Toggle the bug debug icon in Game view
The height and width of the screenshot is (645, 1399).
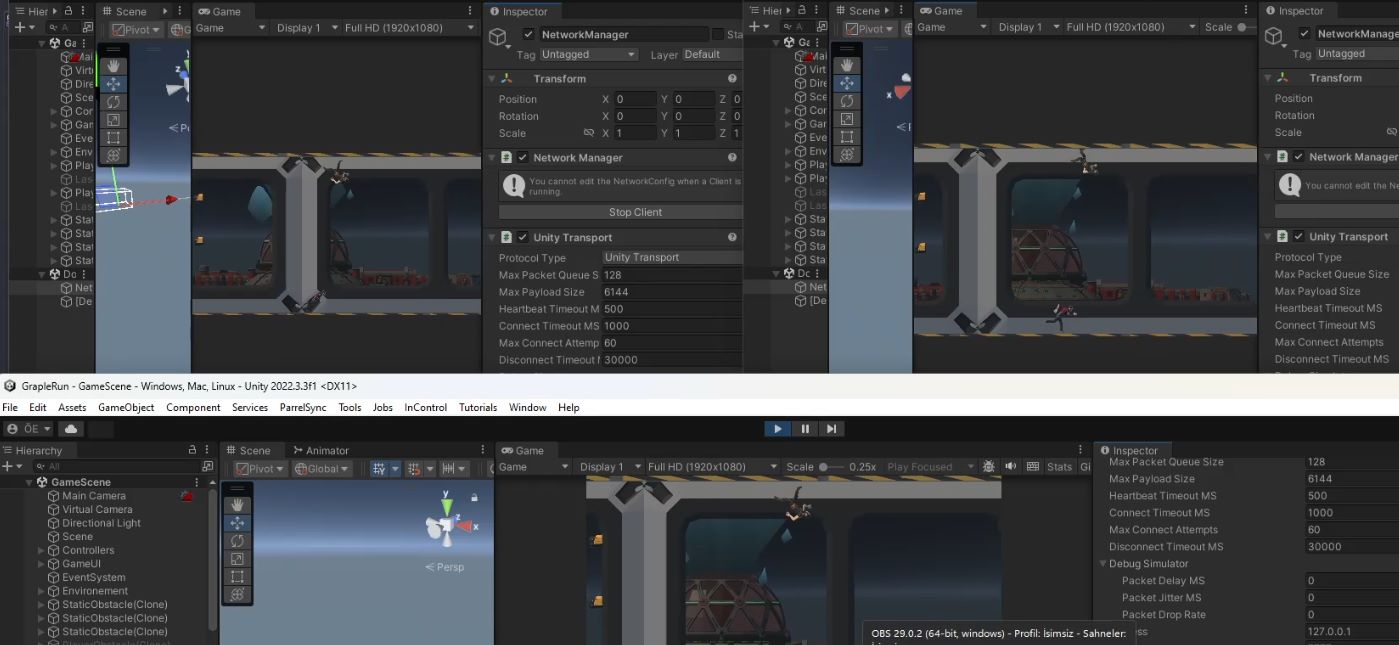(x=989, y=467)
